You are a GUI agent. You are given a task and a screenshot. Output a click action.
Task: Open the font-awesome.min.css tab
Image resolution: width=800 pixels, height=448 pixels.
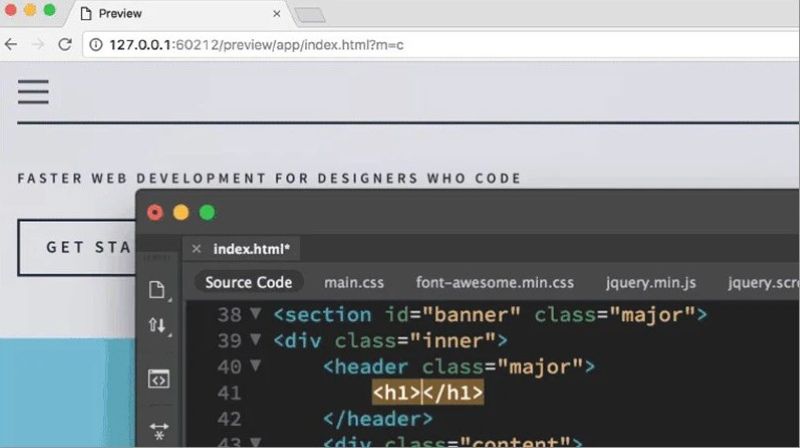point(495,283)
